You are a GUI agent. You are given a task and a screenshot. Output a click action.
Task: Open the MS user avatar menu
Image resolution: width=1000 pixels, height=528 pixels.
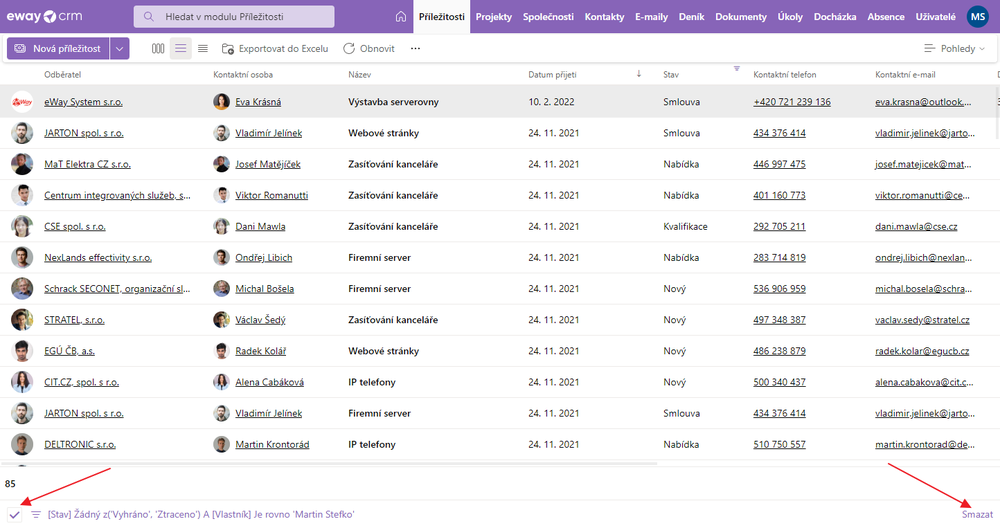click(978, 17)
